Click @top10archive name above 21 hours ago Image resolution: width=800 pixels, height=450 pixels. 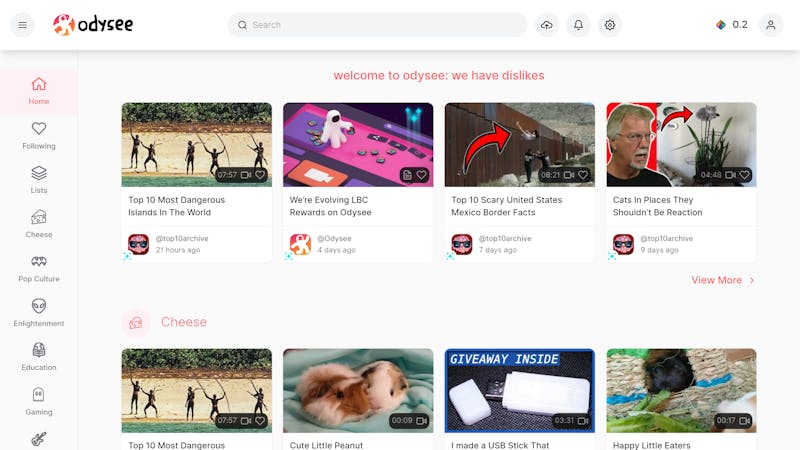pos(182,238)
